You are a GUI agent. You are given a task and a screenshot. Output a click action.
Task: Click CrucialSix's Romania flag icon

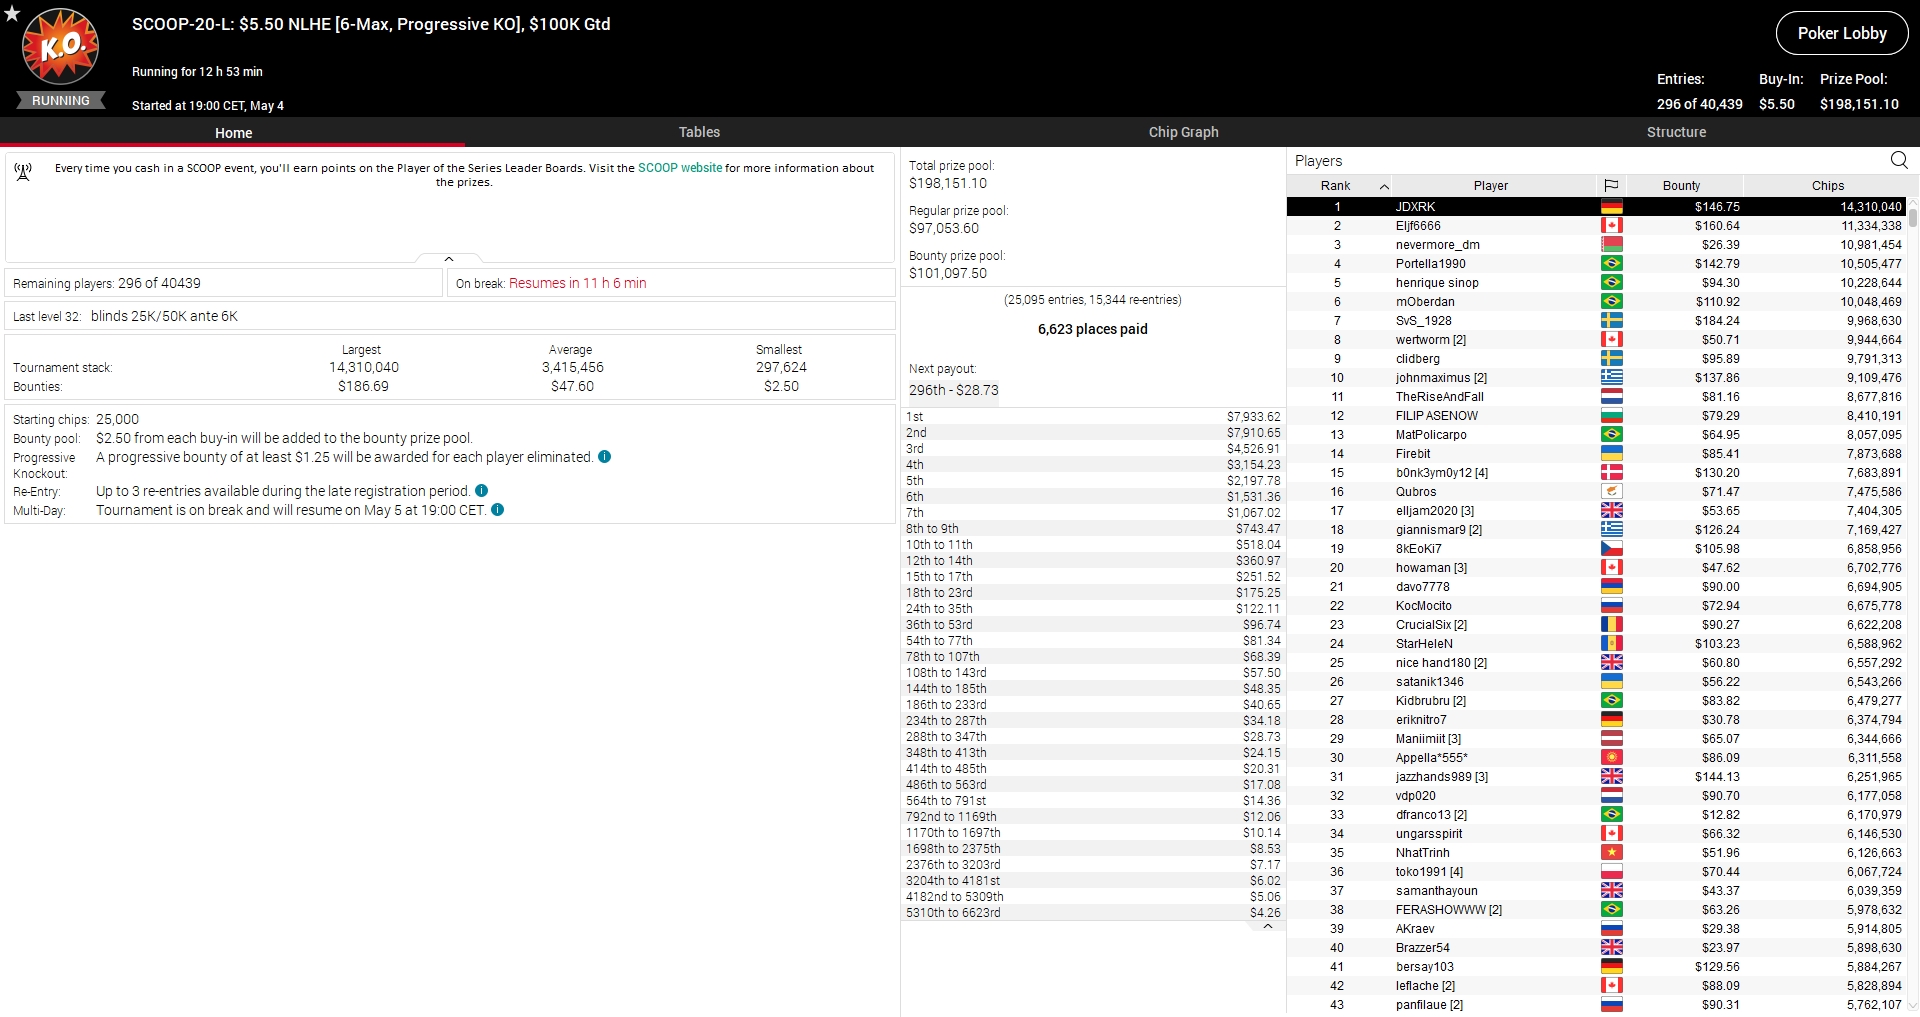pyautogui.click(x=1611, y=625)
